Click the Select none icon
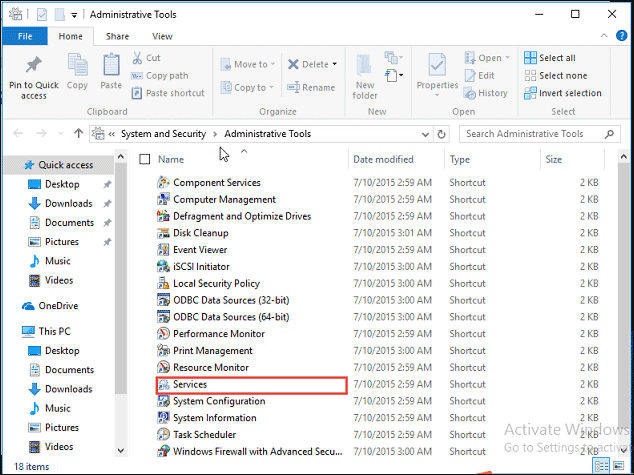This screenshot has height=475, width=634. [x=530, y=76]
